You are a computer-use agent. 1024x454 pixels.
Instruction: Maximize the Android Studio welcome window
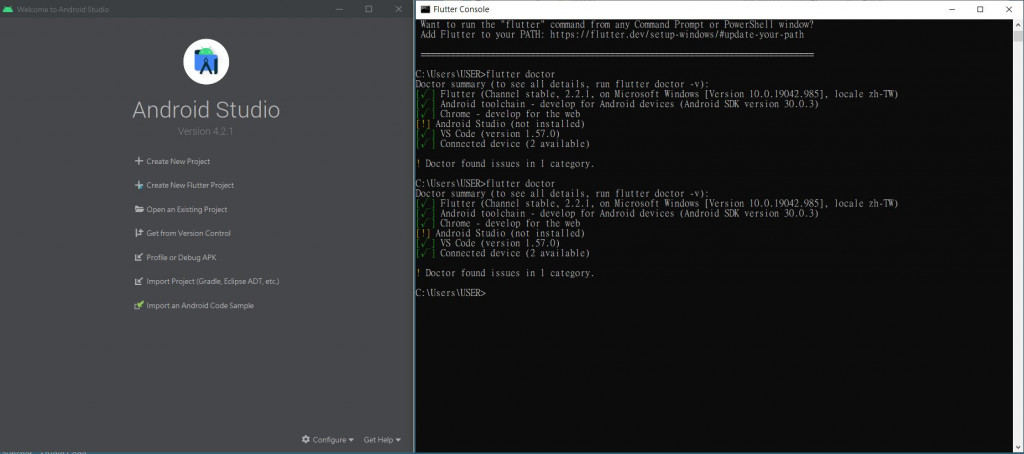pyautogui.click(x=368, y=9)
